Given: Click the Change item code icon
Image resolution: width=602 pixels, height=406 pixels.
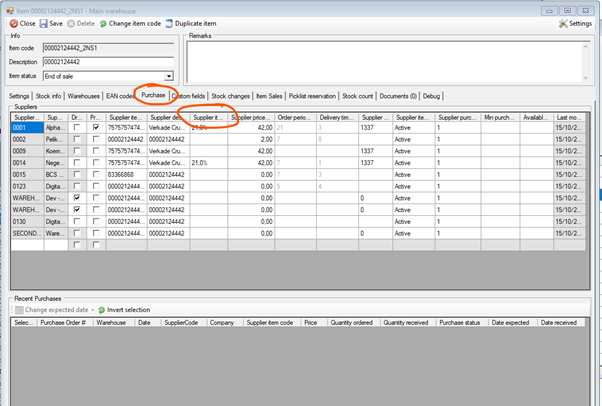Looking at the screenshot, I should [x=103, y=24].
